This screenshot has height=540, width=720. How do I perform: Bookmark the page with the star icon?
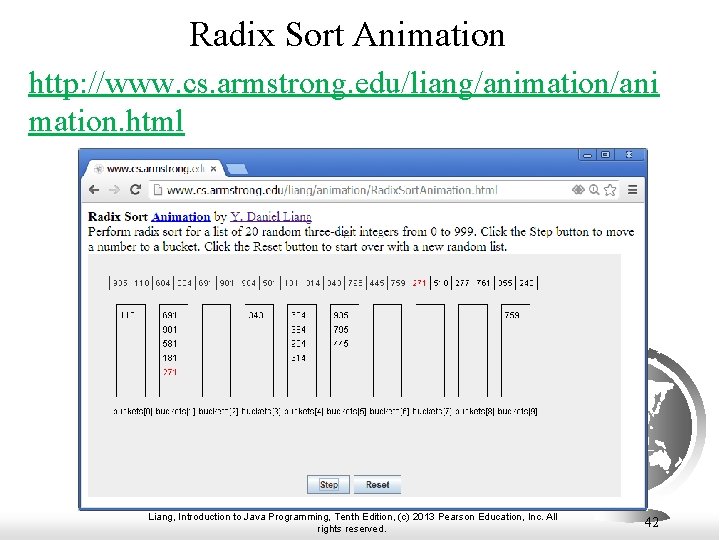pyautogui.click(x=610, y=190)
